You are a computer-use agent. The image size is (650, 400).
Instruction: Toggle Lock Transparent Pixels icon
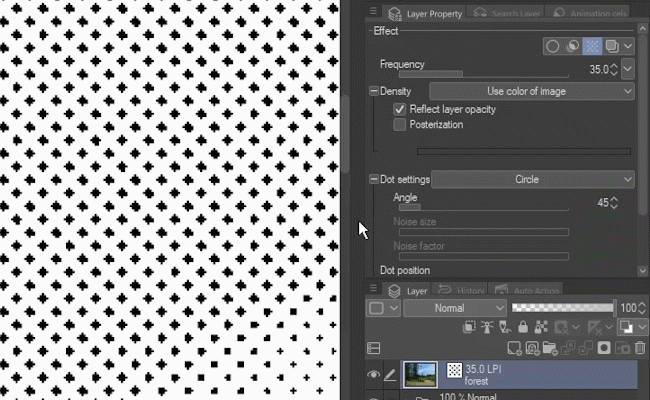click(541, 327)
